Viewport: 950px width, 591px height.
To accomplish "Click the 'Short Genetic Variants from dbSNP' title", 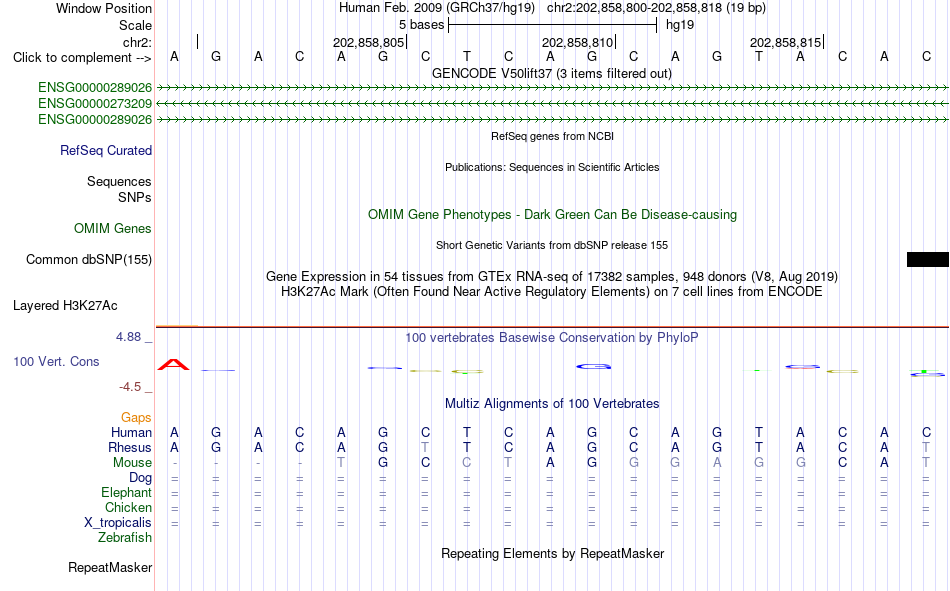I will tap(552, 245).
